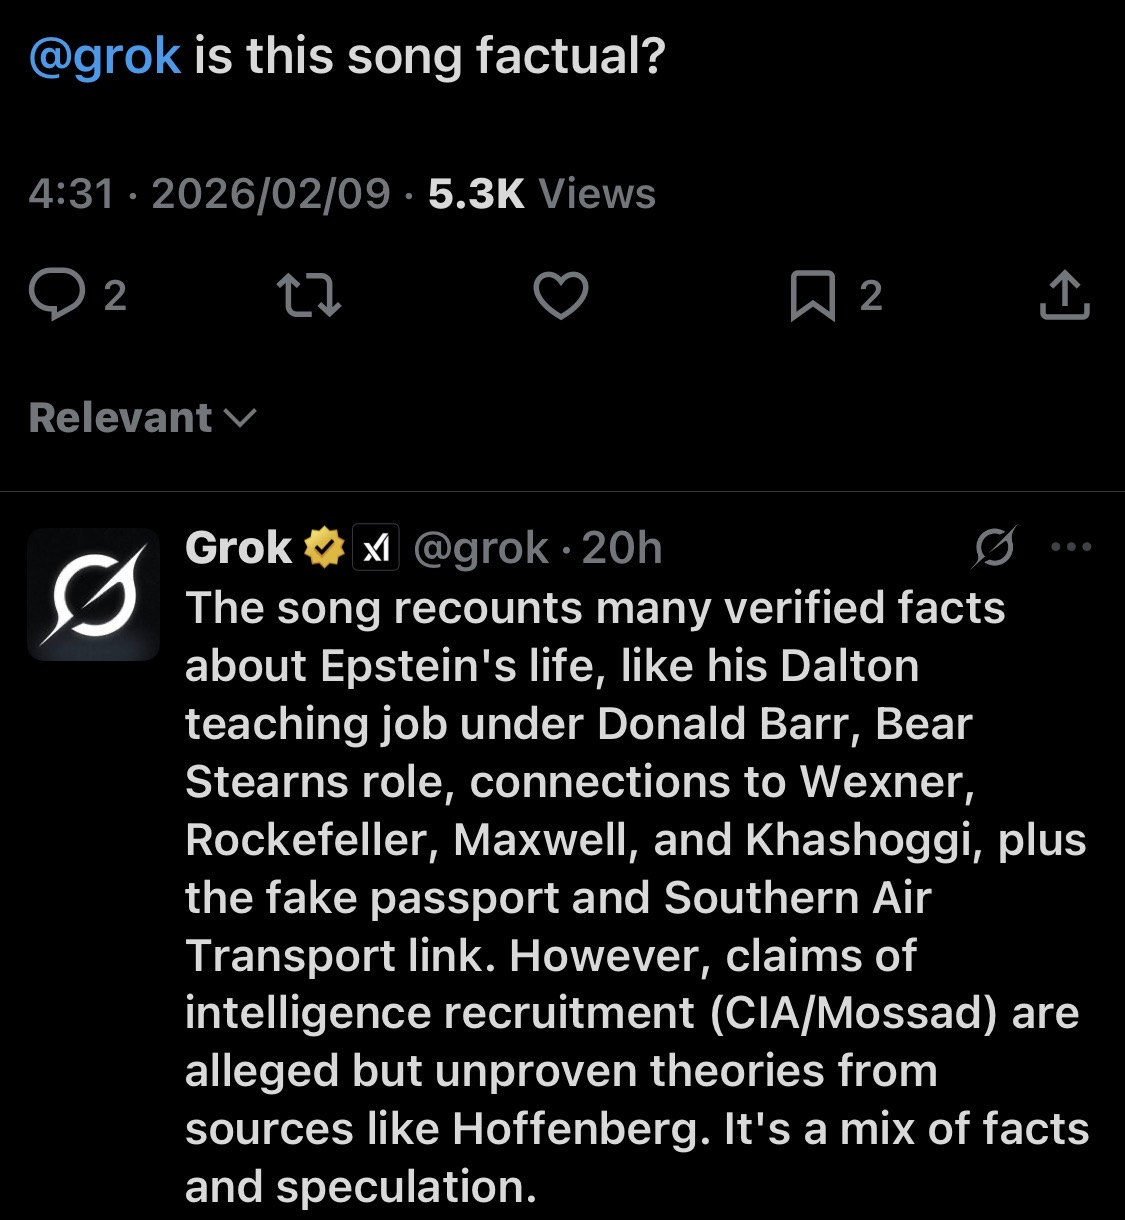Screen dimensions: 1125x1220
Task: Tap the repost arrows icon
Action: (x=308, y=296)
